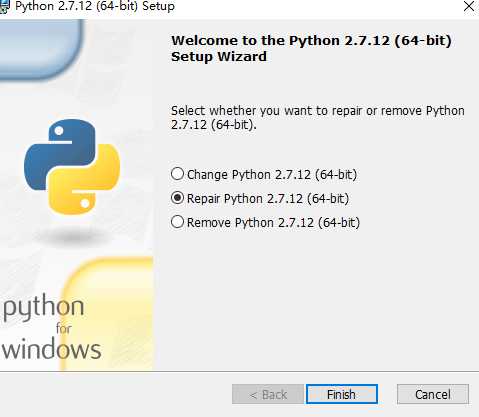
Task: Click the Setup Wizard welcome heading
Action: 311,49
